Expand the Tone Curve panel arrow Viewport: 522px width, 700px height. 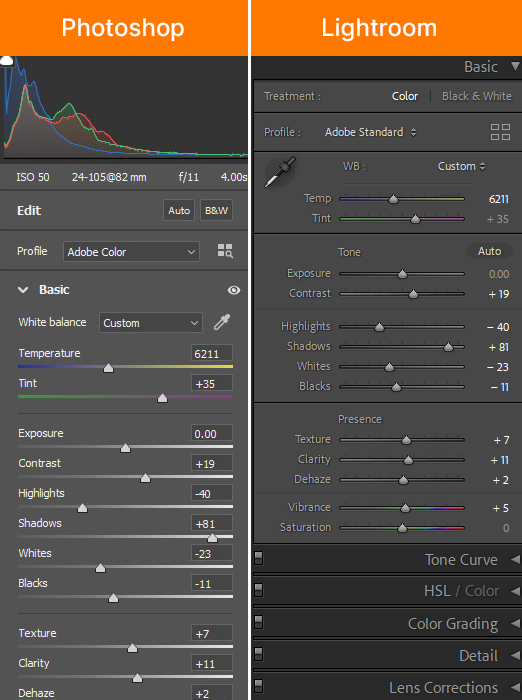(515, 559)
